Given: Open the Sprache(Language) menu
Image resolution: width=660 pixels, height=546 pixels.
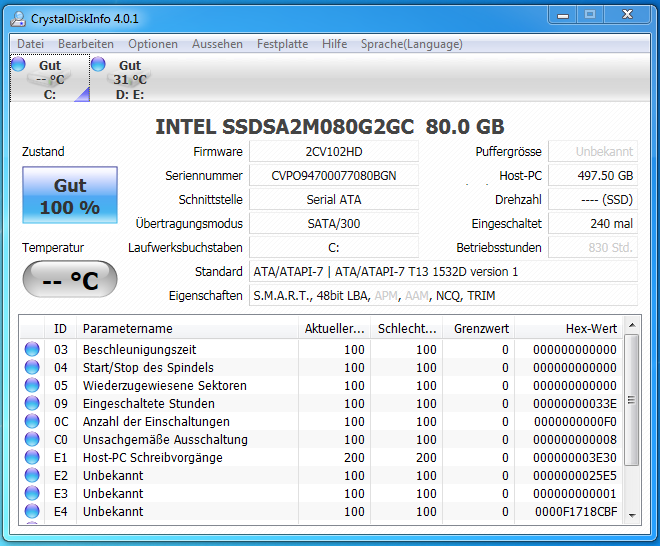Looking at the screenshot, I should tap(412, 44).
